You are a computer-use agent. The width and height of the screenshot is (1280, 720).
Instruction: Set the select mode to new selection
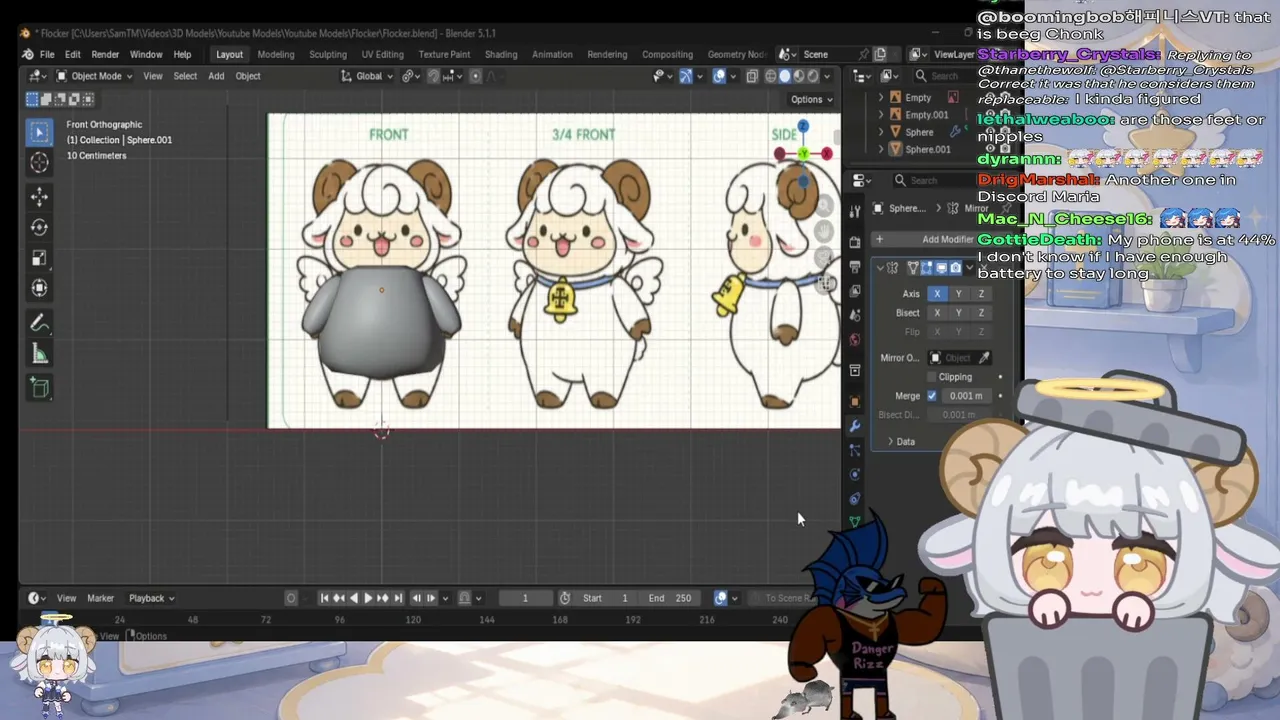tap(32, 99)
